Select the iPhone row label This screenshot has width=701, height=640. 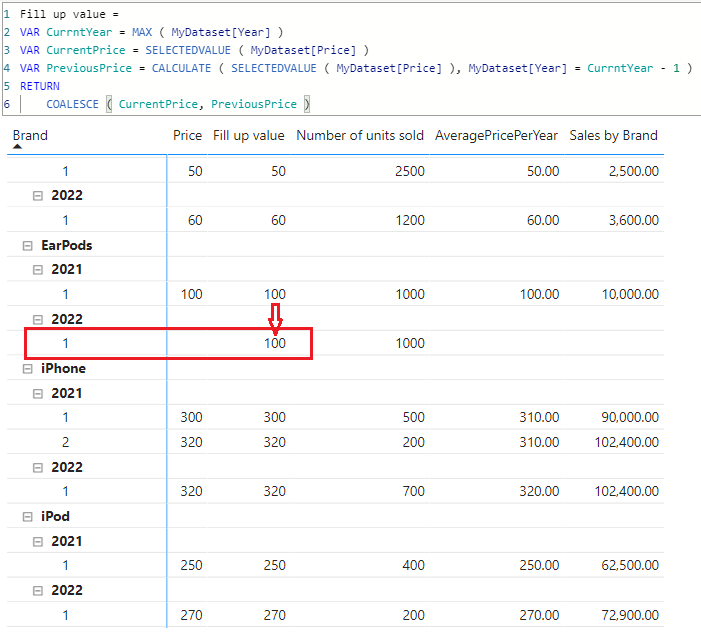(x=63, y=368)
